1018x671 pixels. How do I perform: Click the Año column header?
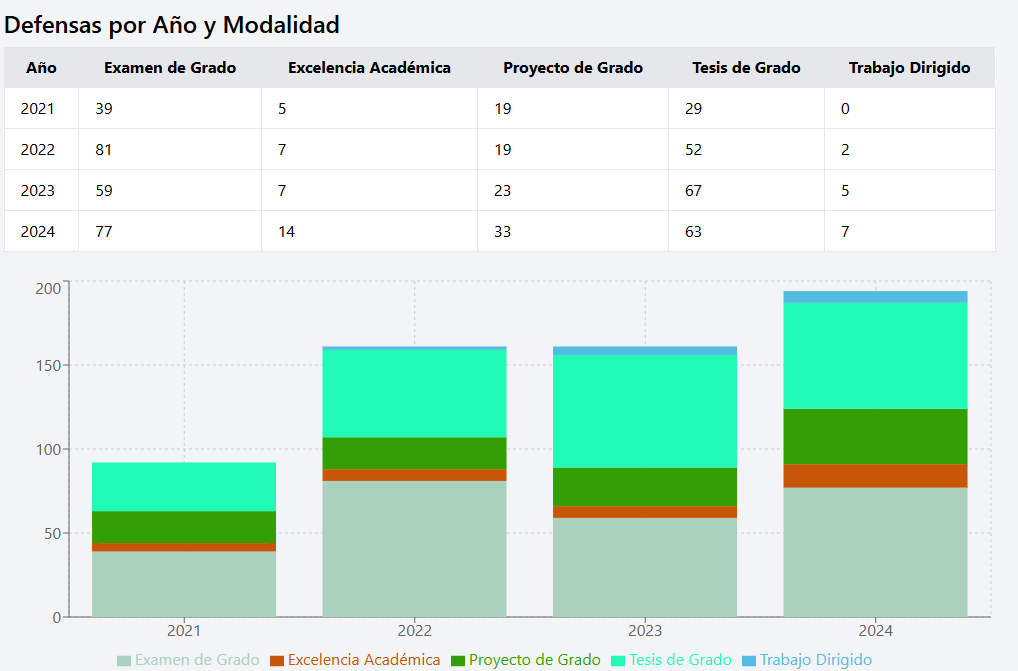click(42, 67)
